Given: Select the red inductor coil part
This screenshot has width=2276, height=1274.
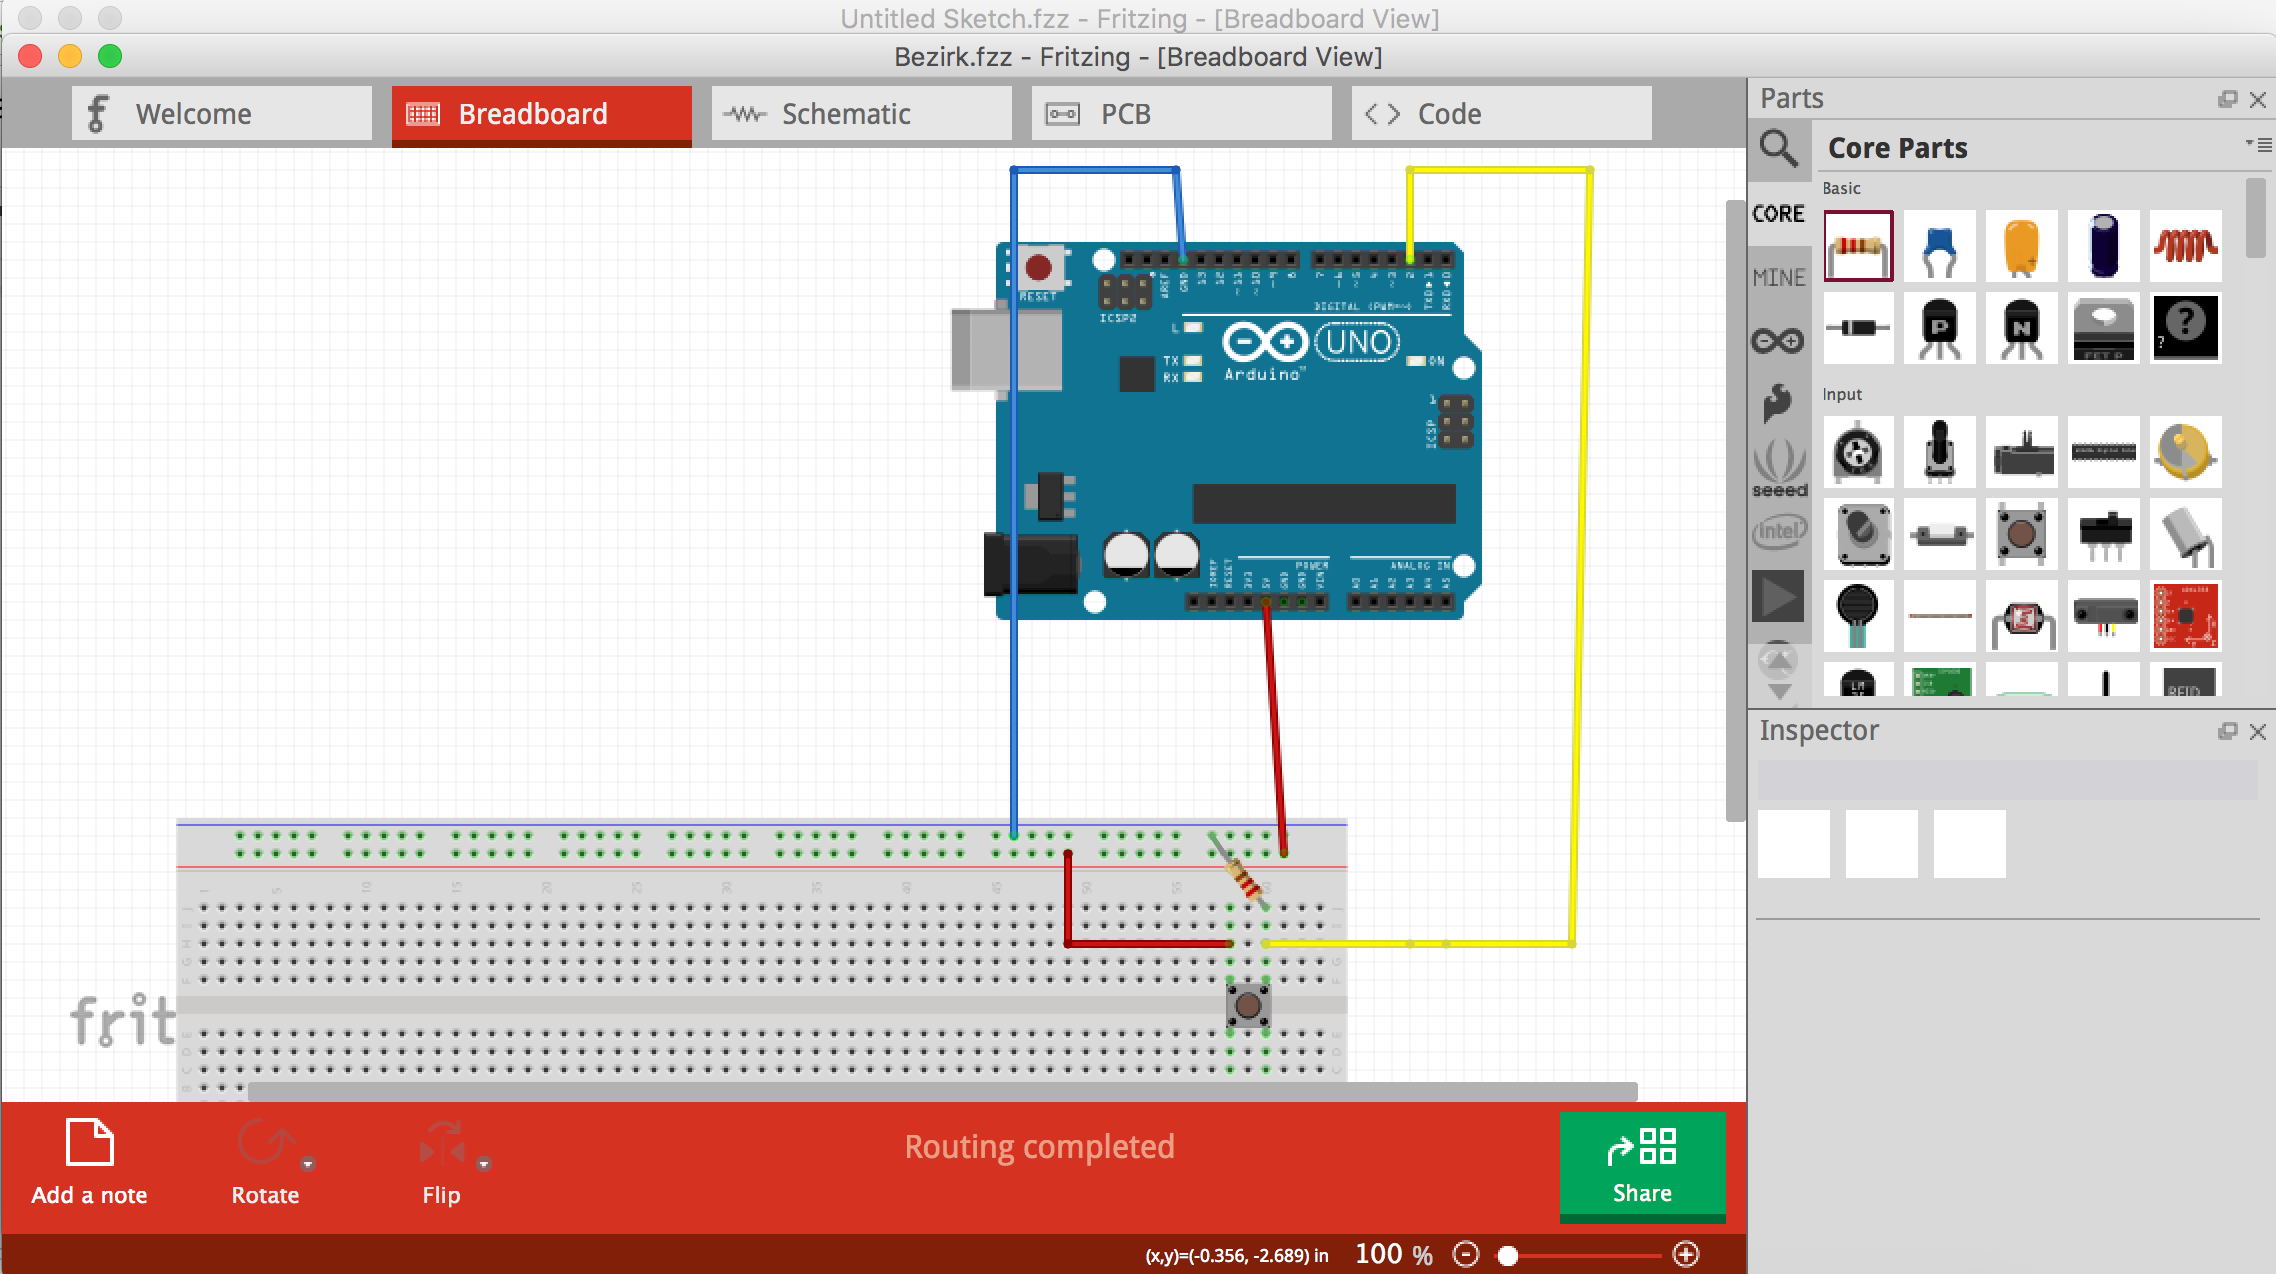Looking at the screenshot, I should tap(2185, 246).
